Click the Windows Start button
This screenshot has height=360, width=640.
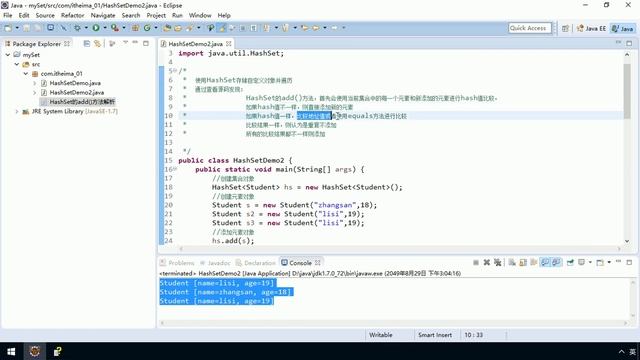pyautogui.click(x=11, y=351)
